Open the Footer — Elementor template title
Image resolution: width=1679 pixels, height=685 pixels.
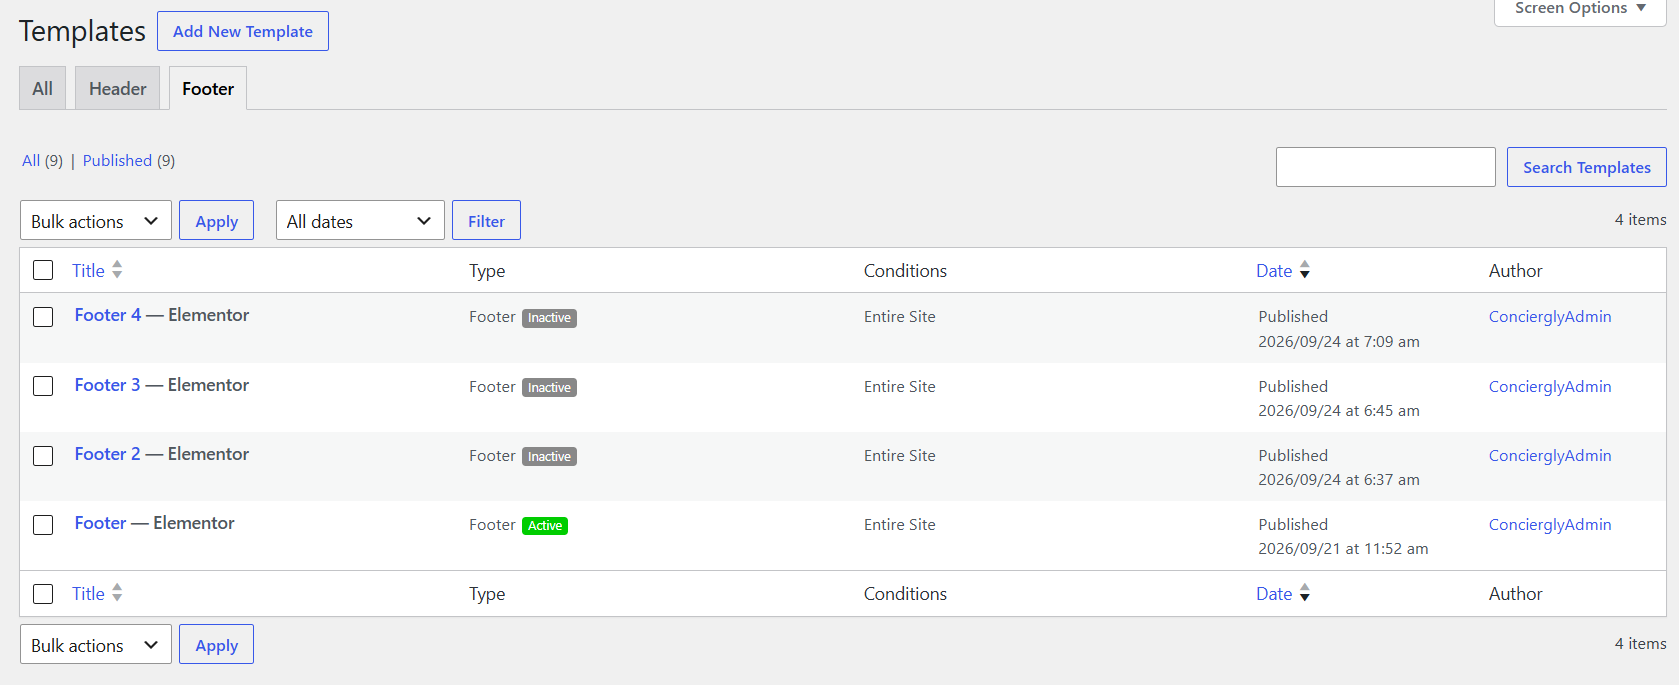point(101,523)
